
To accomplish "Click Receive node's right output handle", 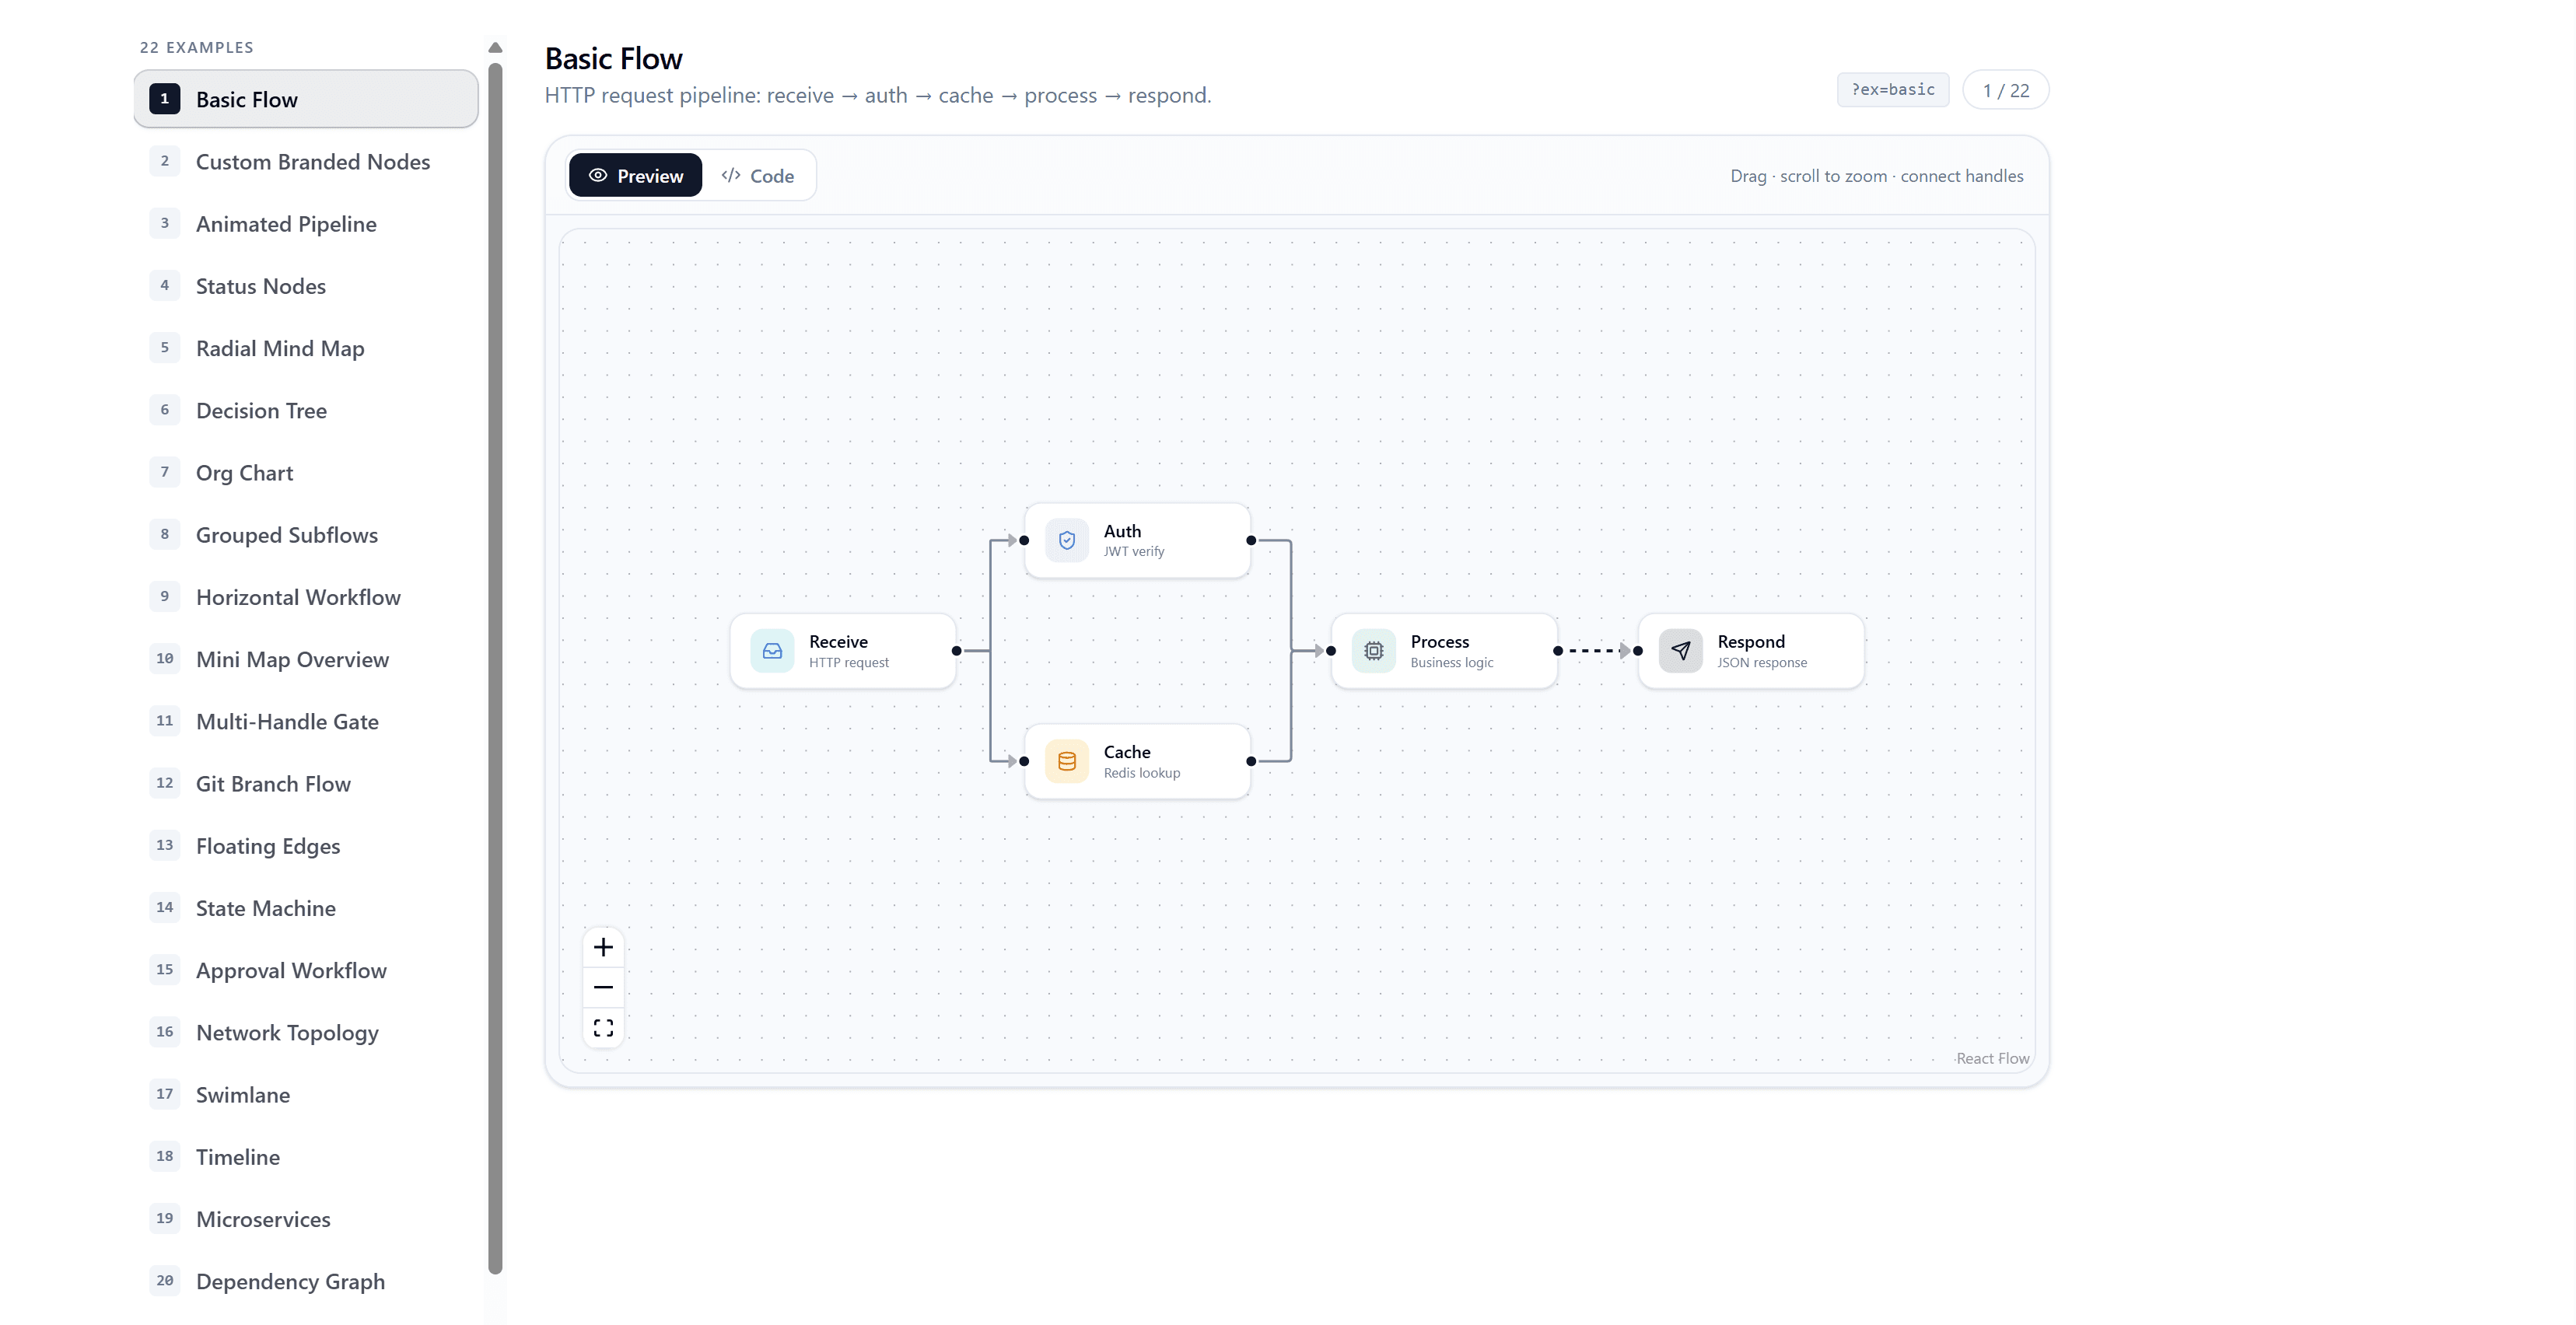I will click(957, 651).
